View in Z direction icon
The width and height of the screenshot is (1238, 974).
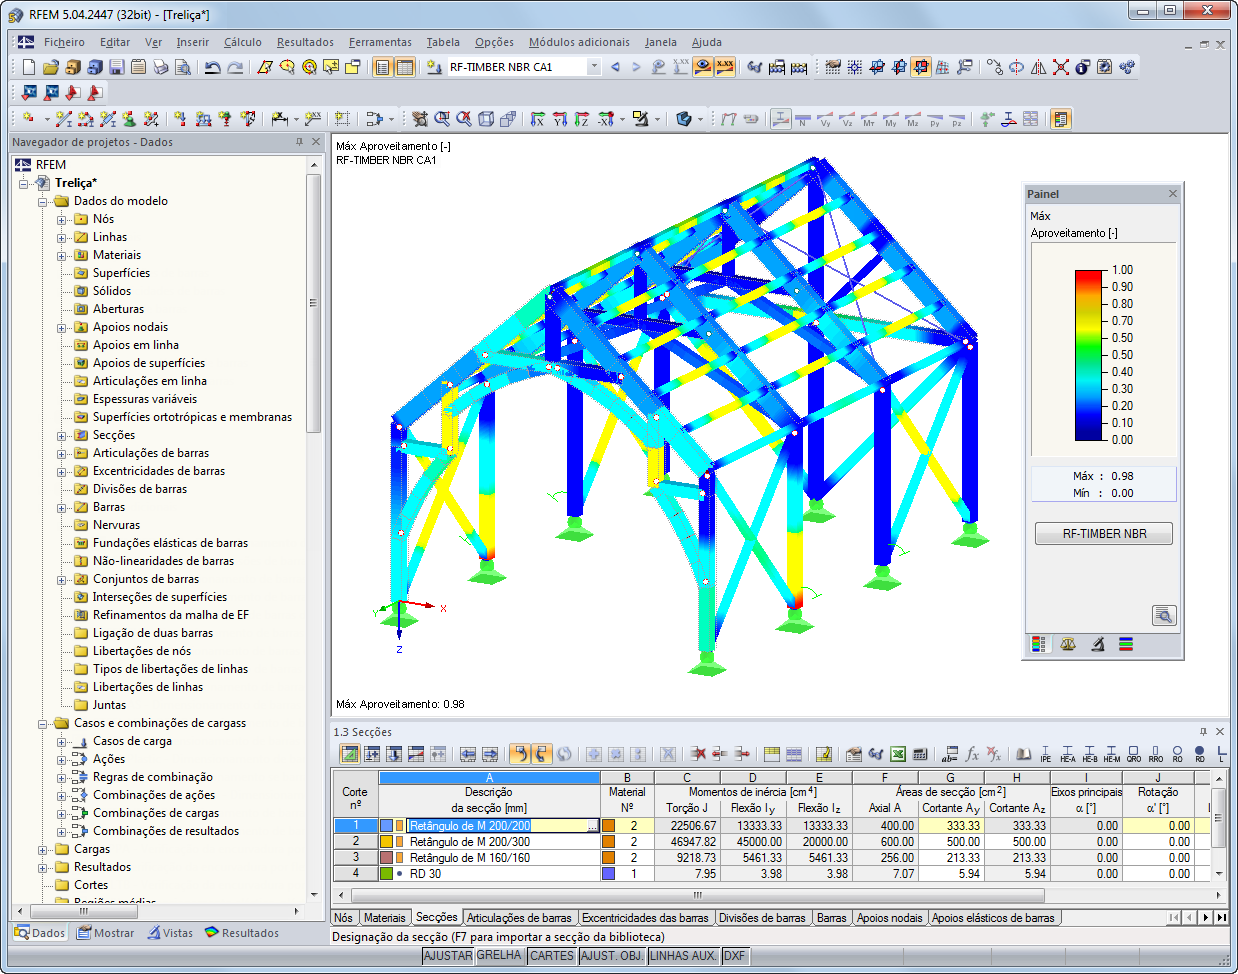click(582, 119)
